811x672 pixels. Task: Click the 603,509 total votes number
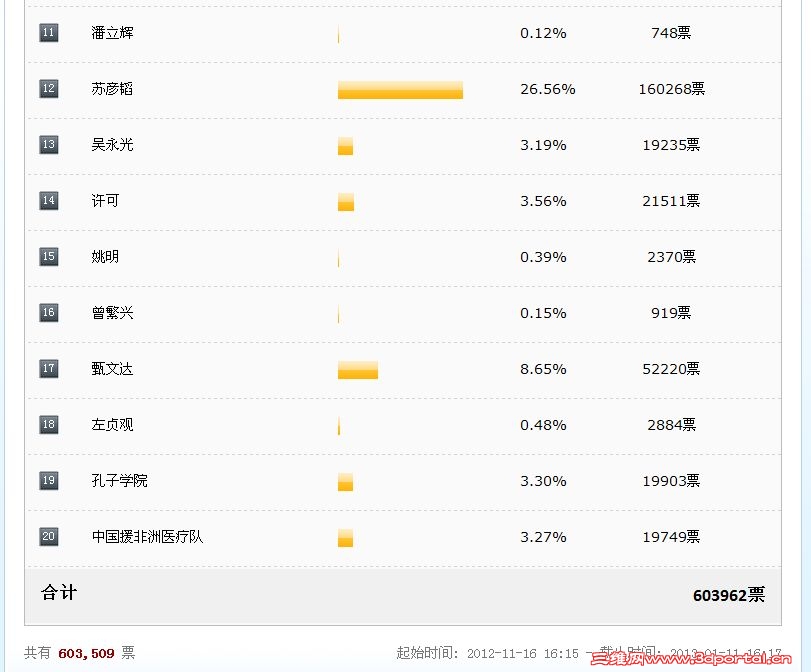(86, 653)
